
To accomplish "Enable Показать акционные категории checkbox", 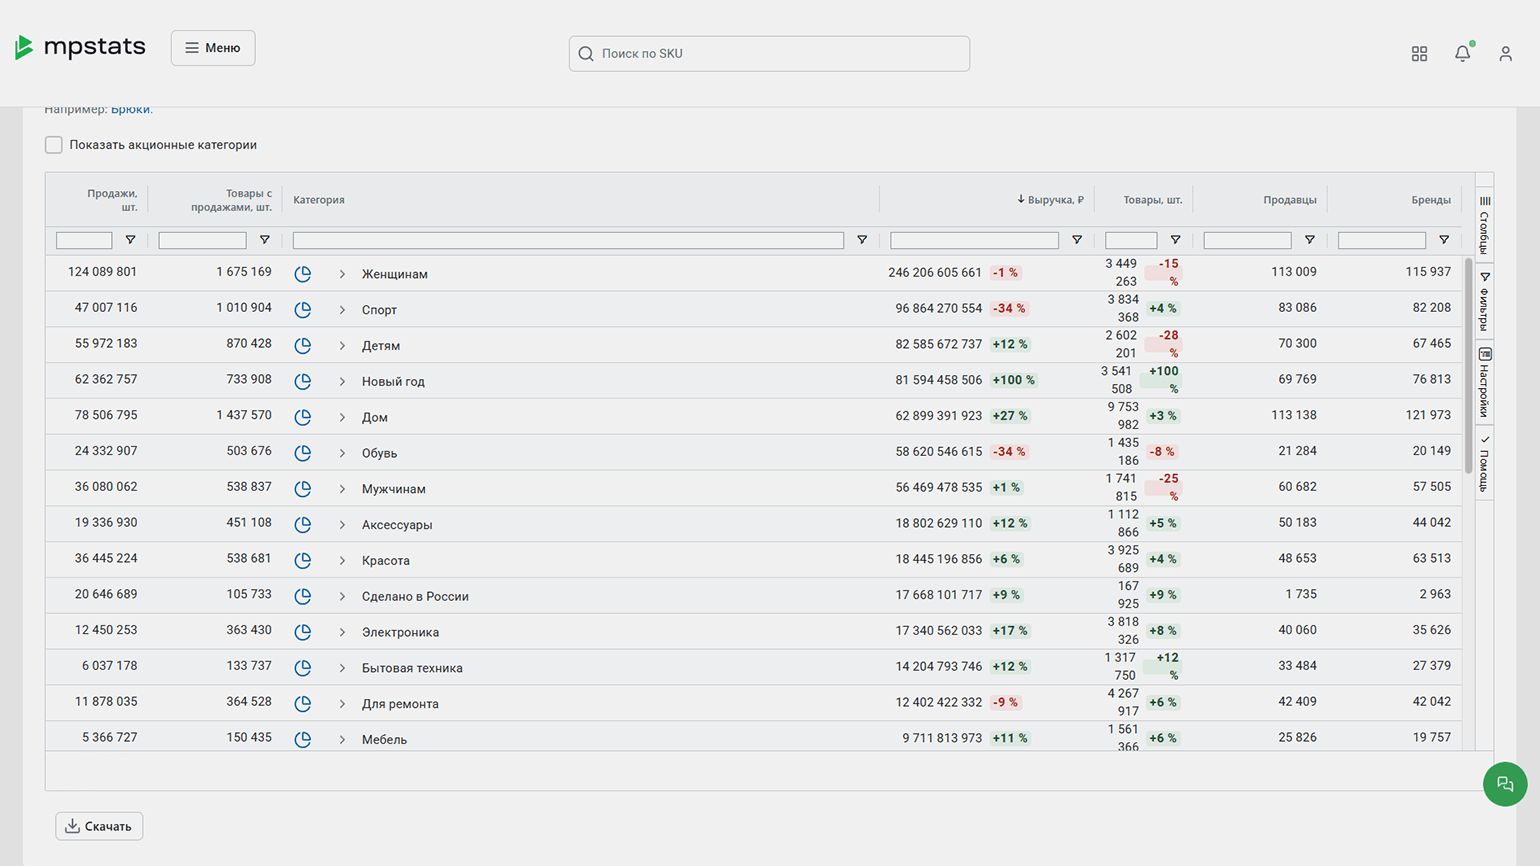I will click(x=54, y=145).
